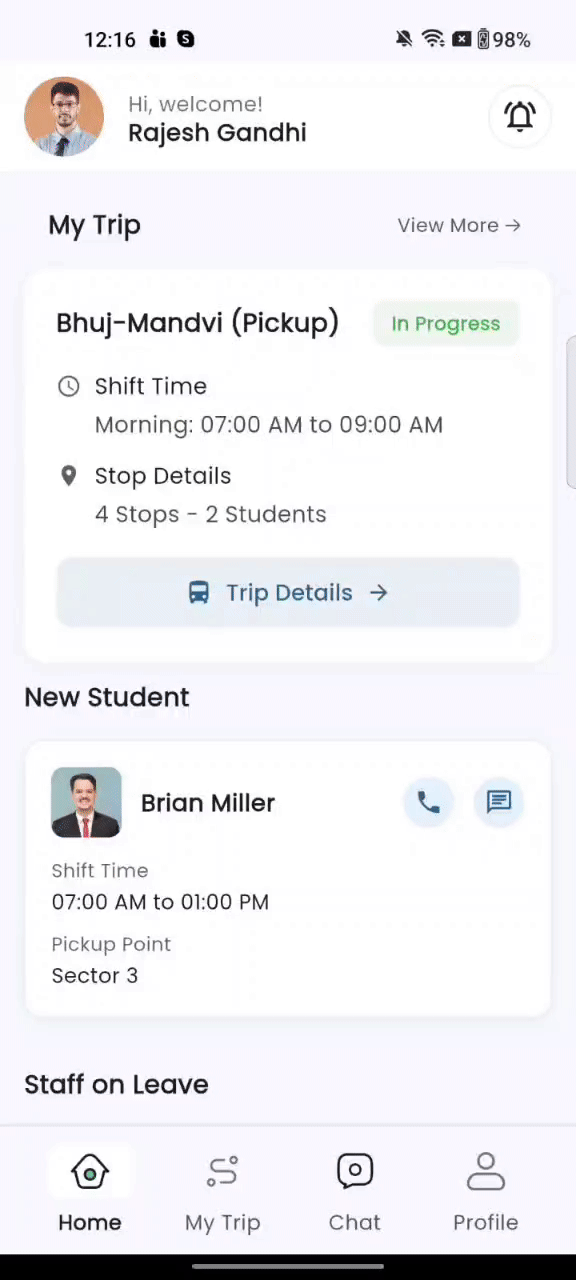Call Brian Miller using the phone icon
This screenshot has width=576, height=1280.
point(428,802)
